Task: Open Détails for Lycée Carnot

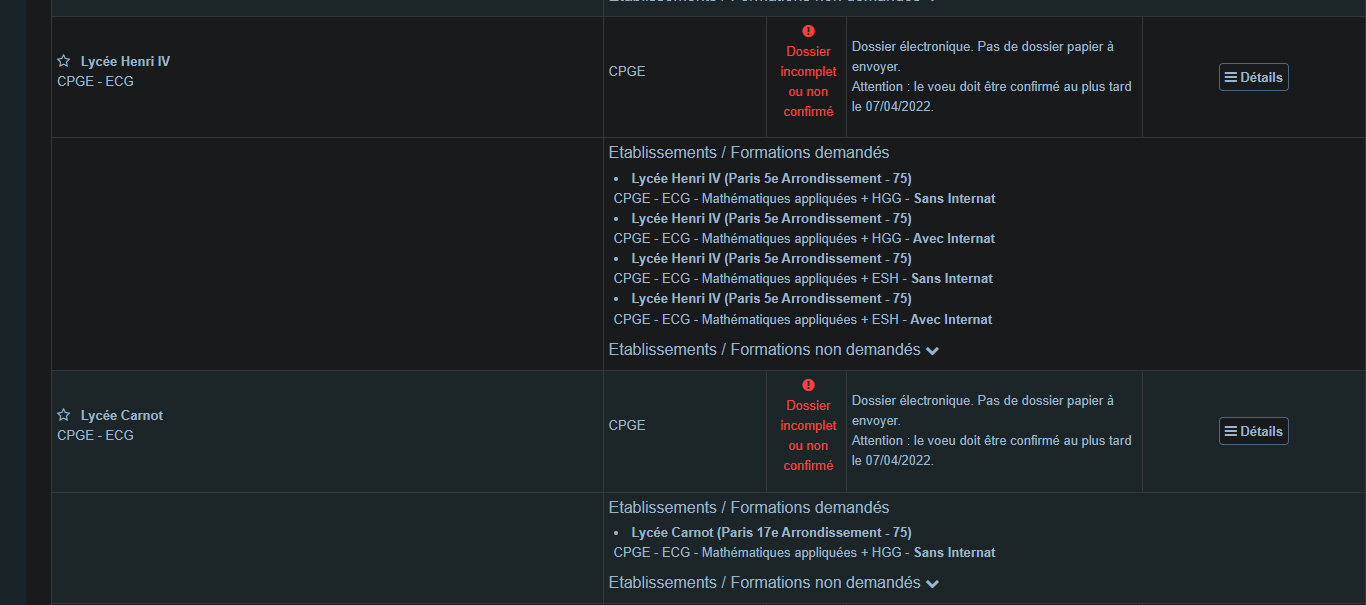Action: pyautogui.click(x=1253, y=431)
